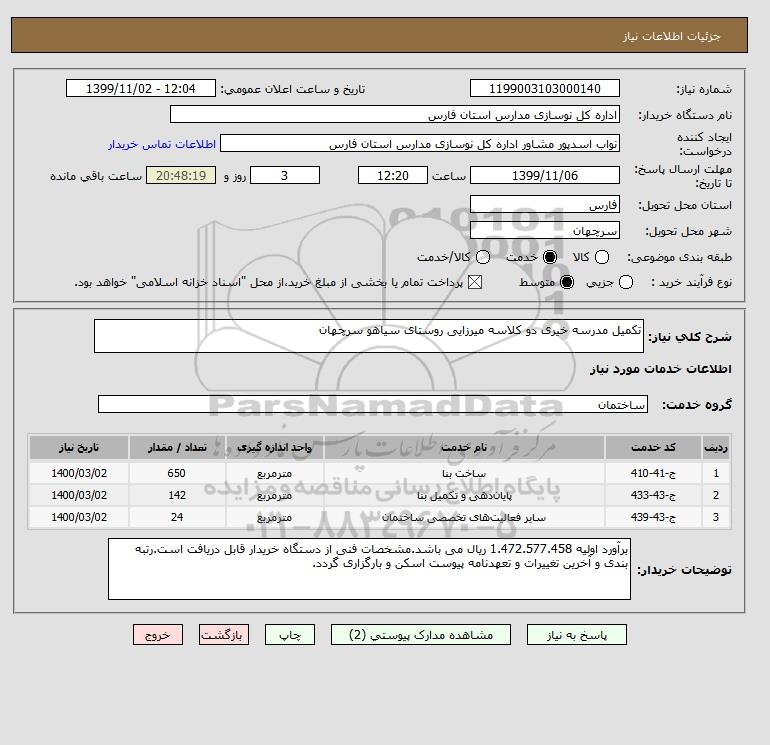770x745 pixels.
Task: Click the deadline date field 1399/11/06
Action: pos(545,175)
